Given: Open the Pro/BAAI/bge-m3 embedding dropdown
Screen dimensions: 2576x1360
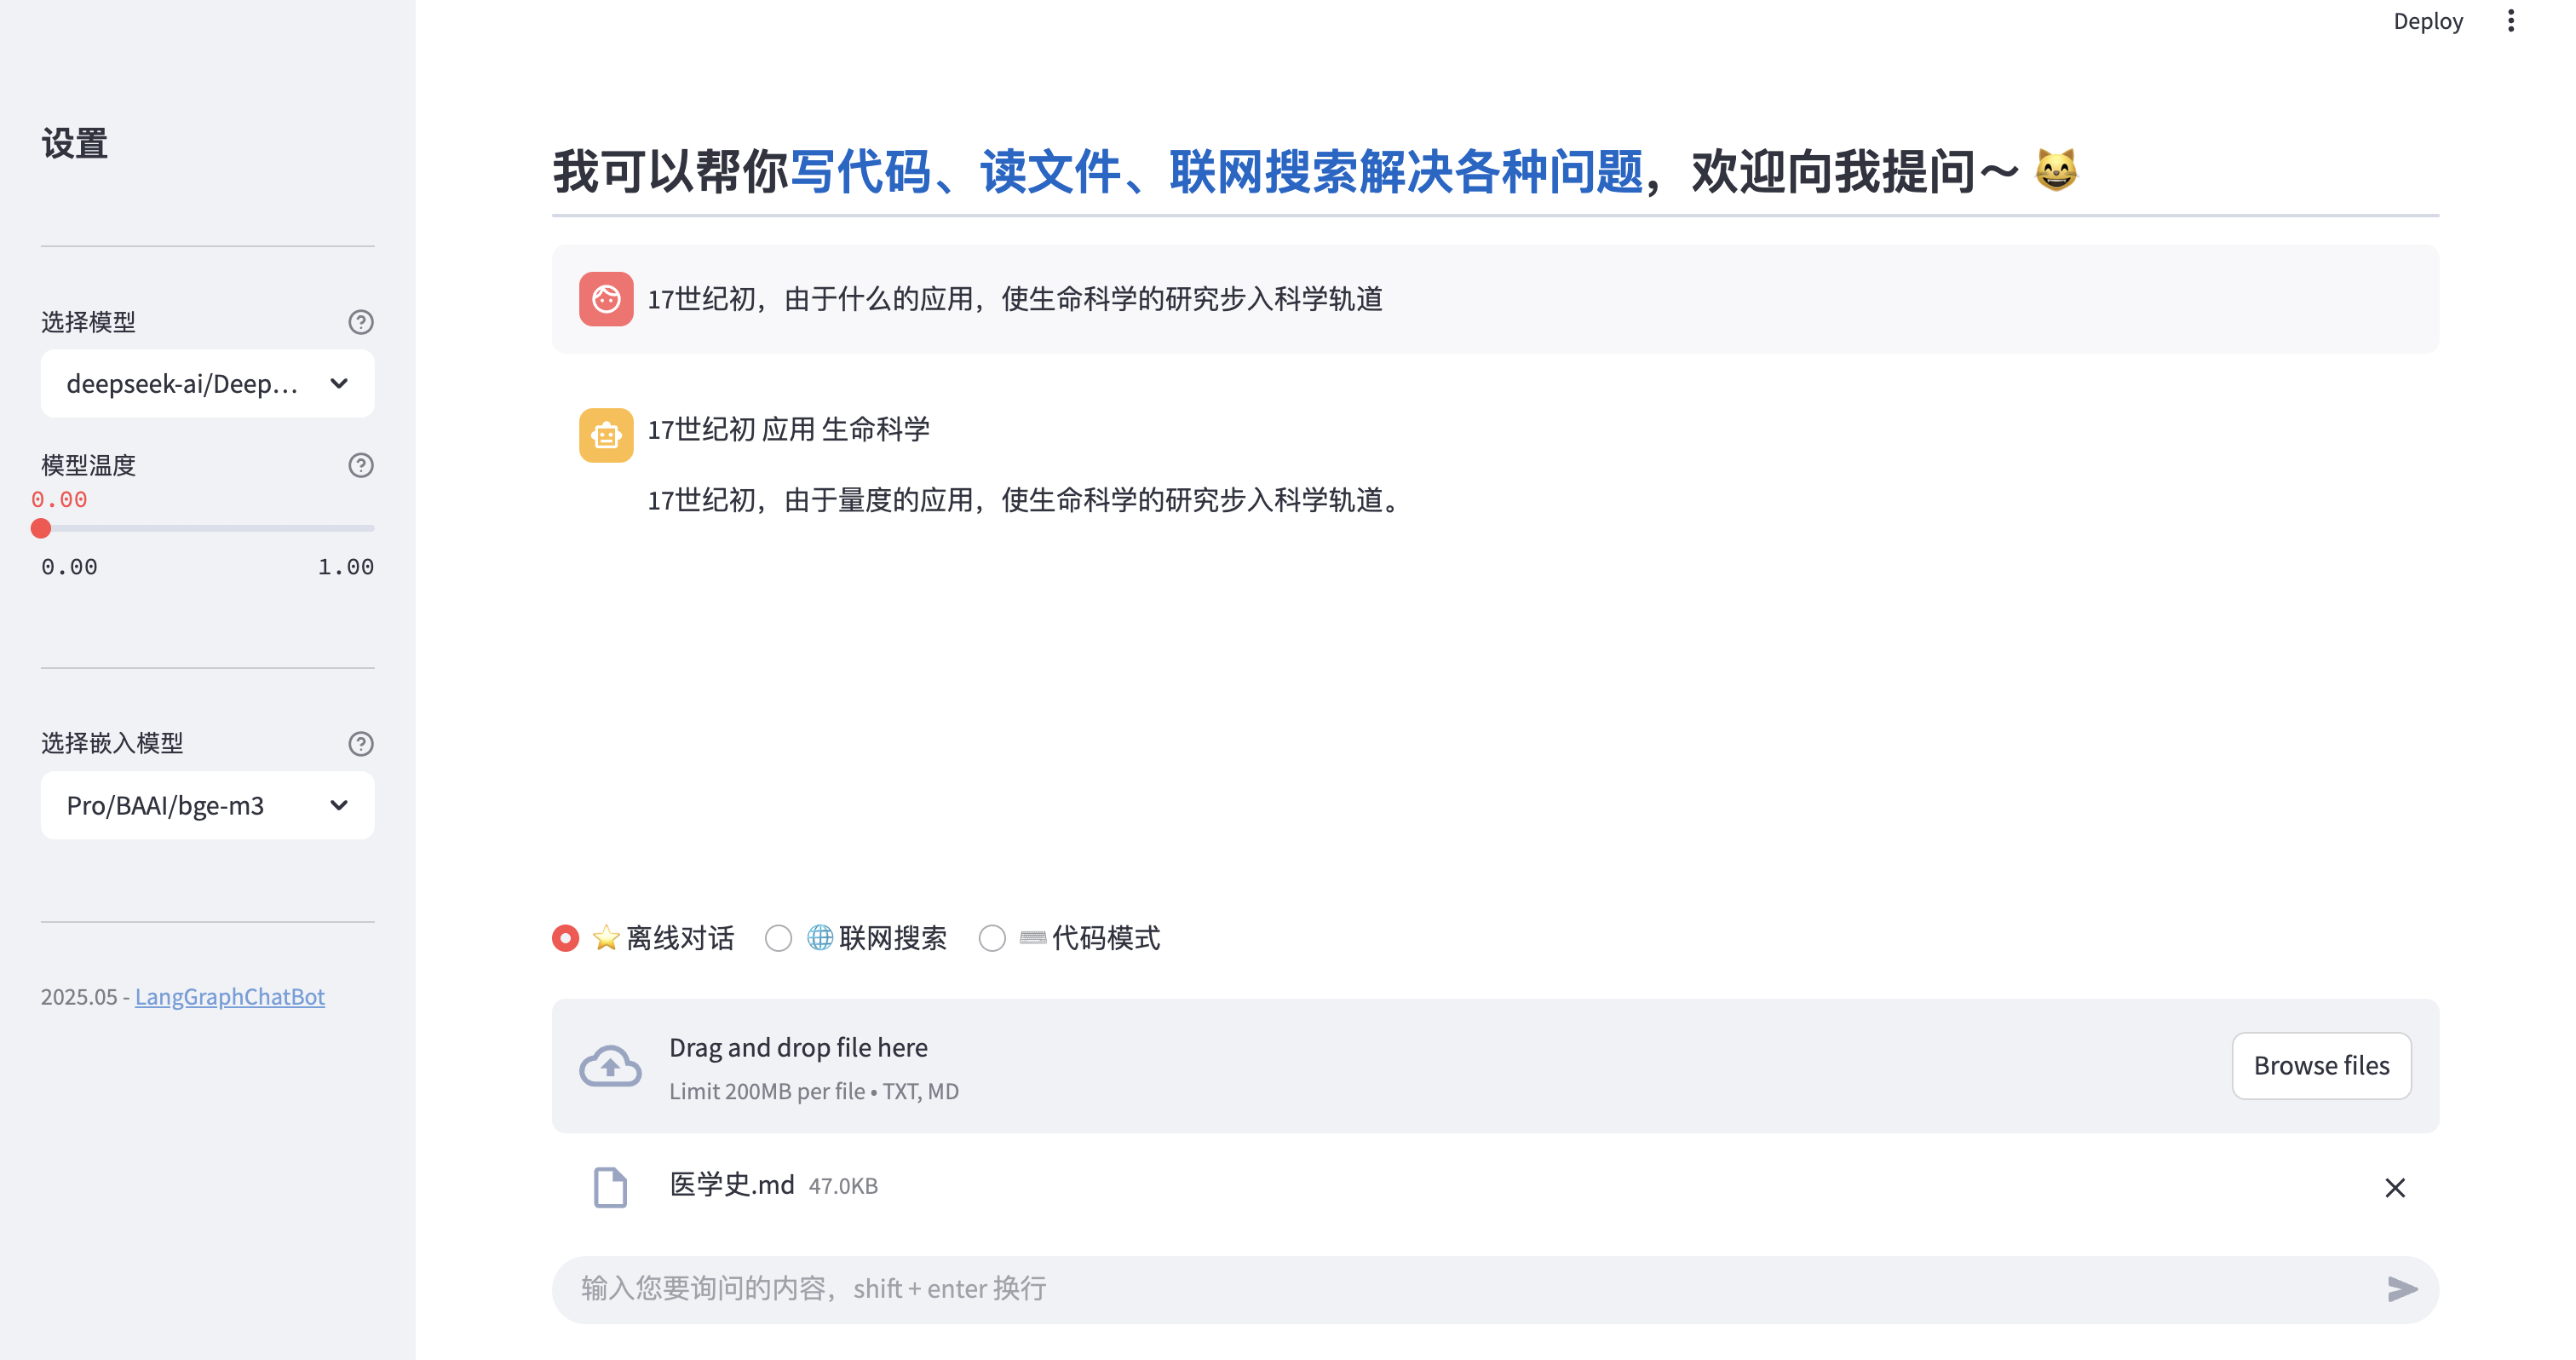Looking at the screenshot, I should tap(207, 805).
